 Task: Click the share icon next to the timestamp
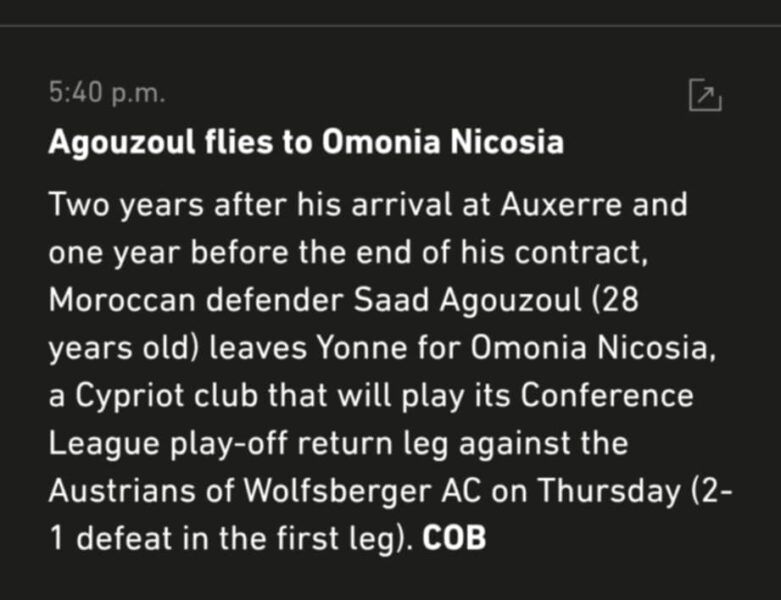(705, 95)
